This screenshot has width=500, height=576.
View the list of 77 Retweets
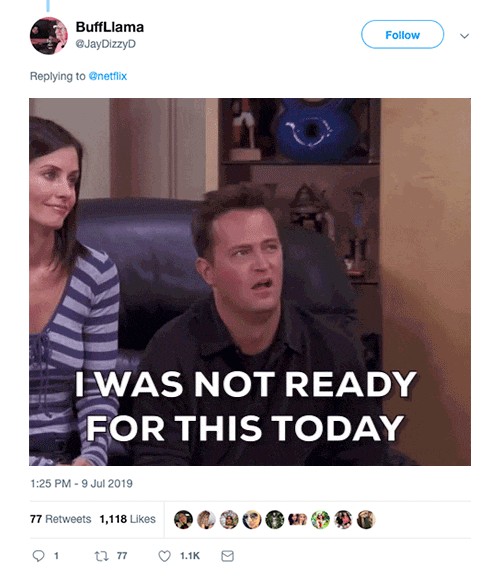(x=61, y=519)
